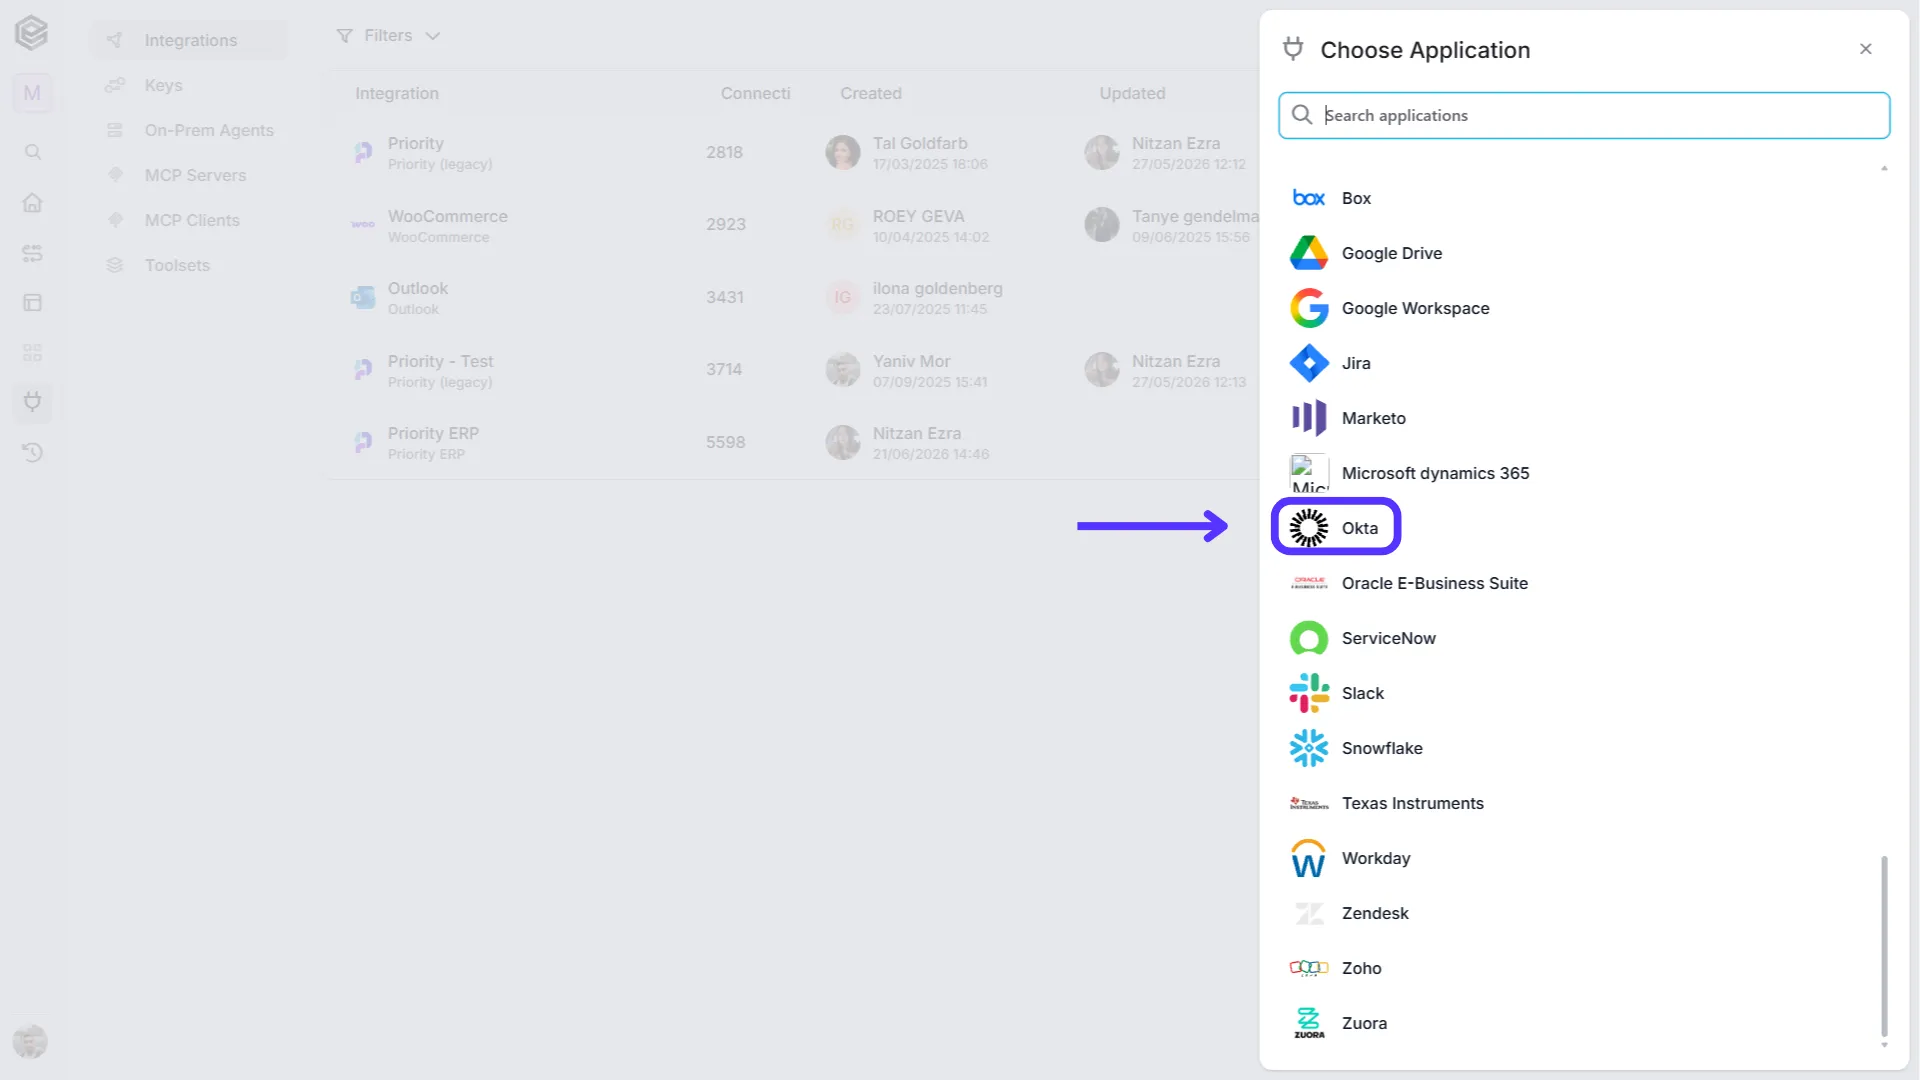
Task: Open the Priority - Test integration row
Action: pyautogui.click(x=795, y=370)
